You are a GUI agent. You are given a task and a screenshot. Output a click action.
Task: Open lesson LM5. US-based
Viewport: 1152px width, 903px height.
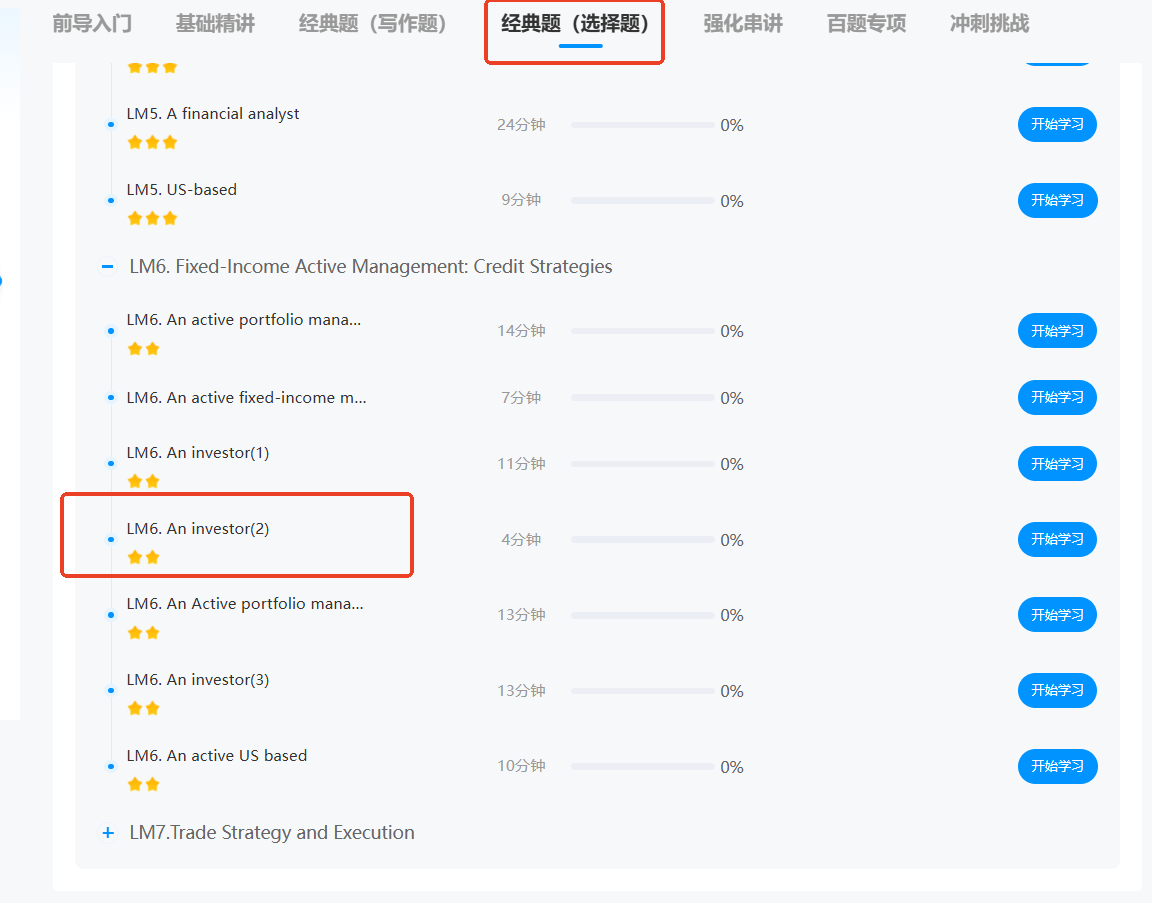tap(181, 190)
